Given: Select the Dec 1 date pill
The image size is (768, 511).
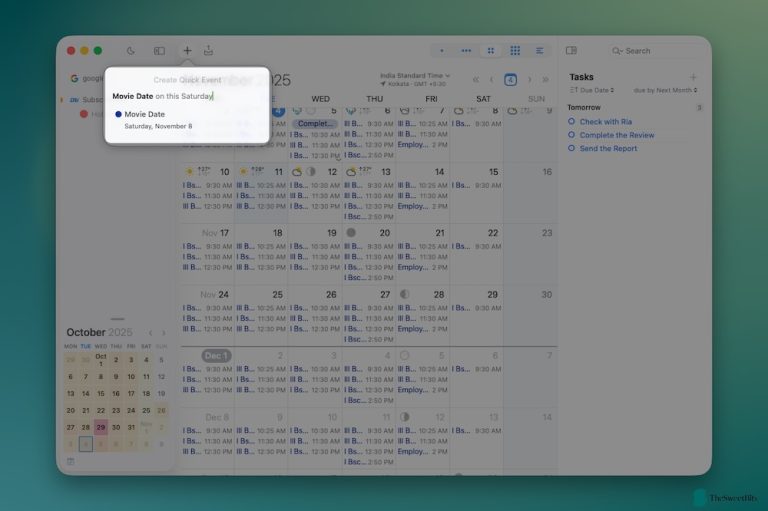Looking at the screenshot, I should (216, 356).
